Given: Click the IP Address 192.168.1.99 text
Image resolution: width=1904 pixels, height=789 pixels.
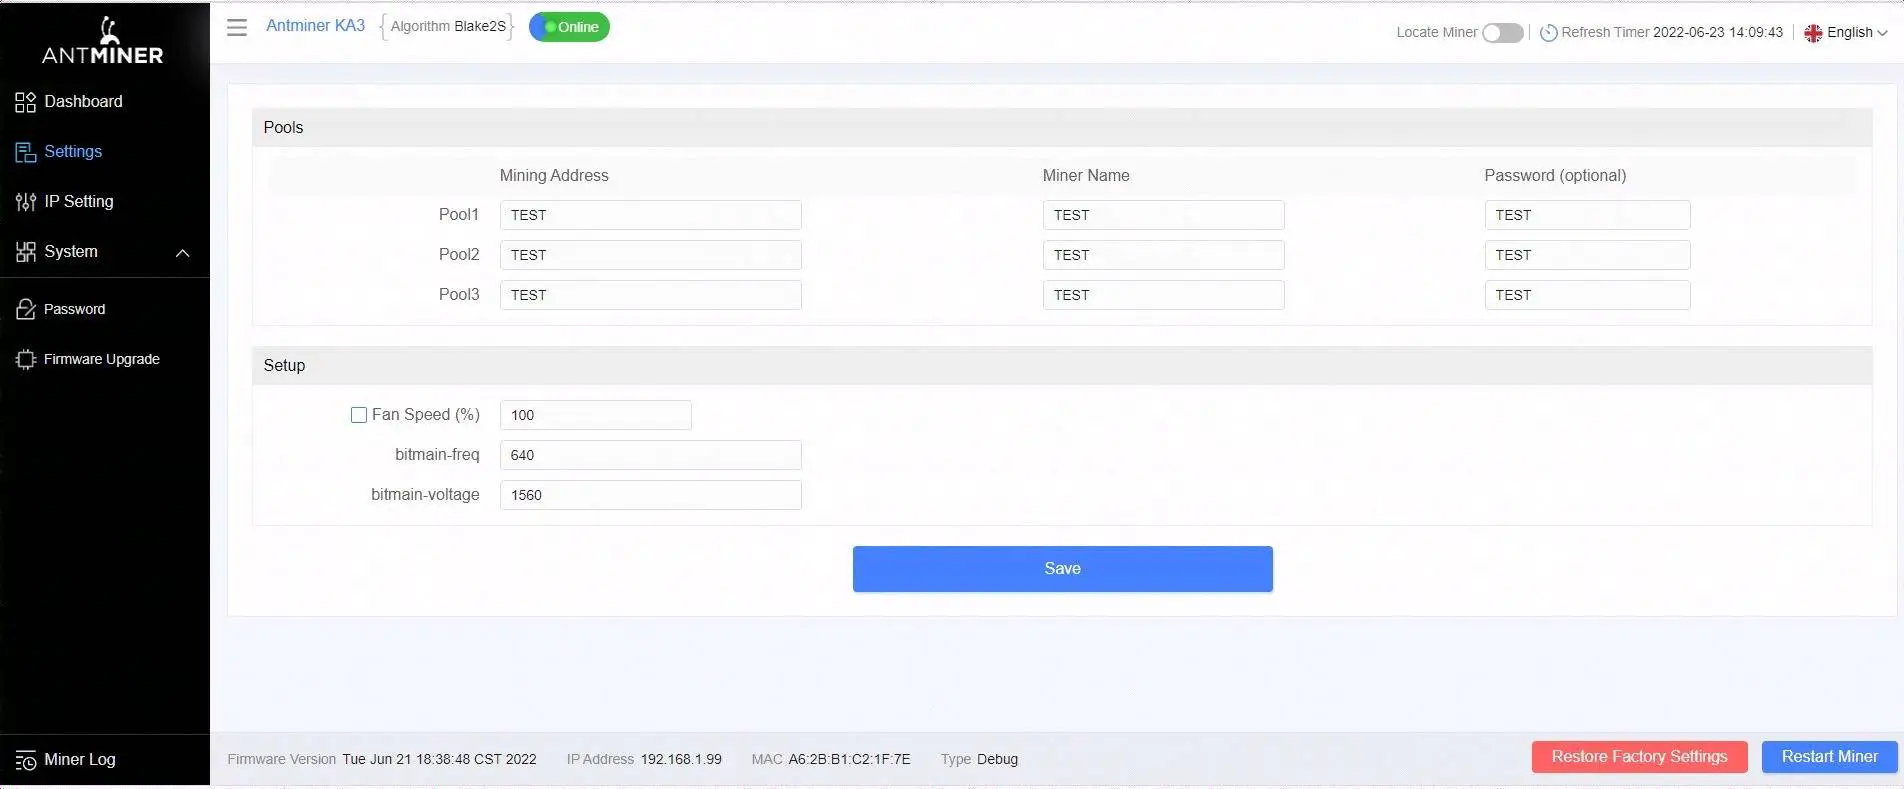Looking at the screenshot, I should click(644, 760).
